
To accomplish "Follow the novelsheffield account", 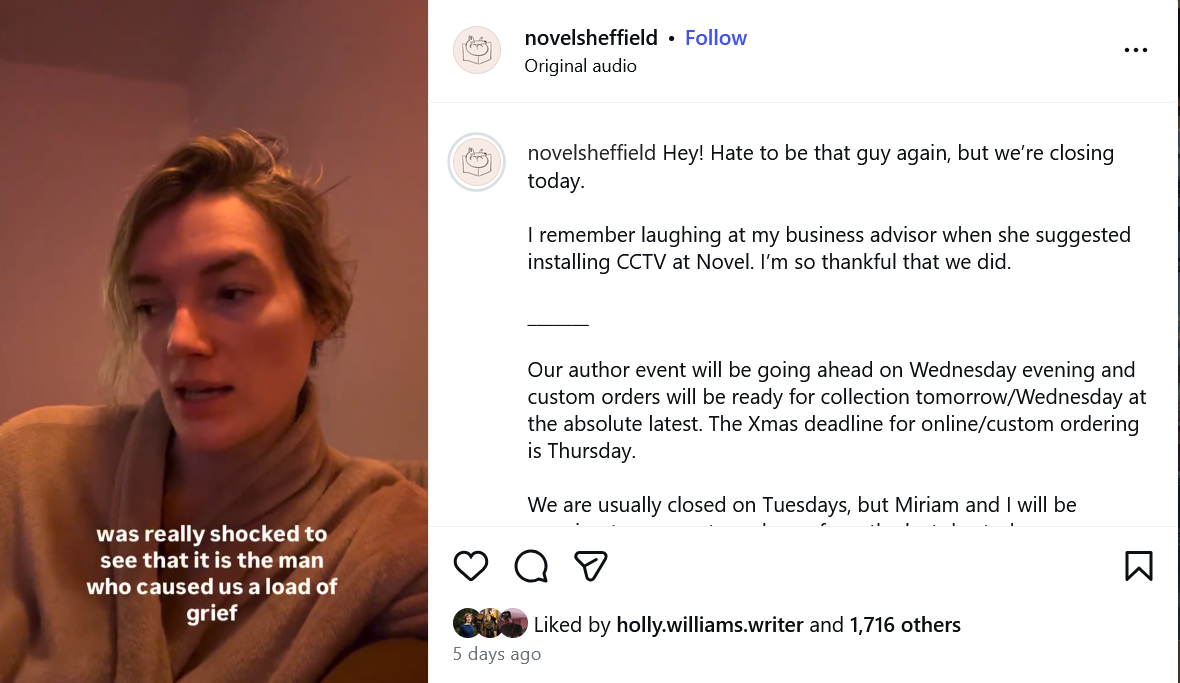I will 715,38.
